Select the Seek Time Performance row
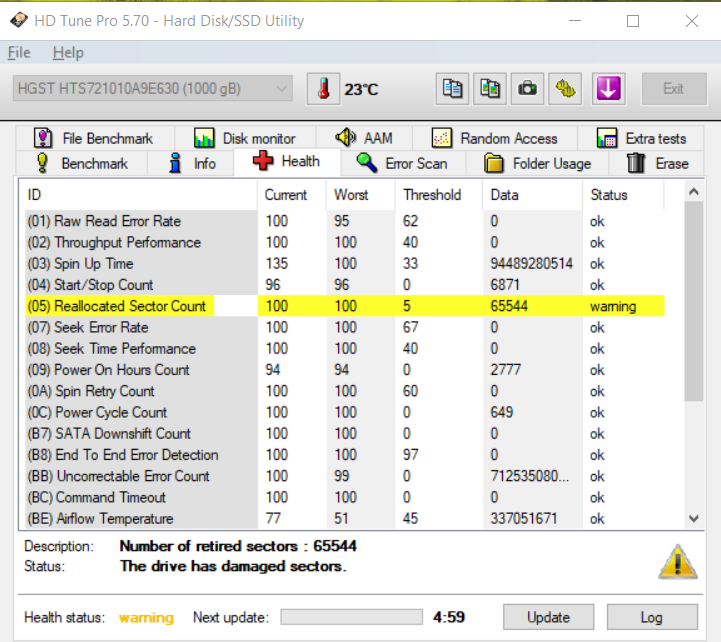 point(345,349)
